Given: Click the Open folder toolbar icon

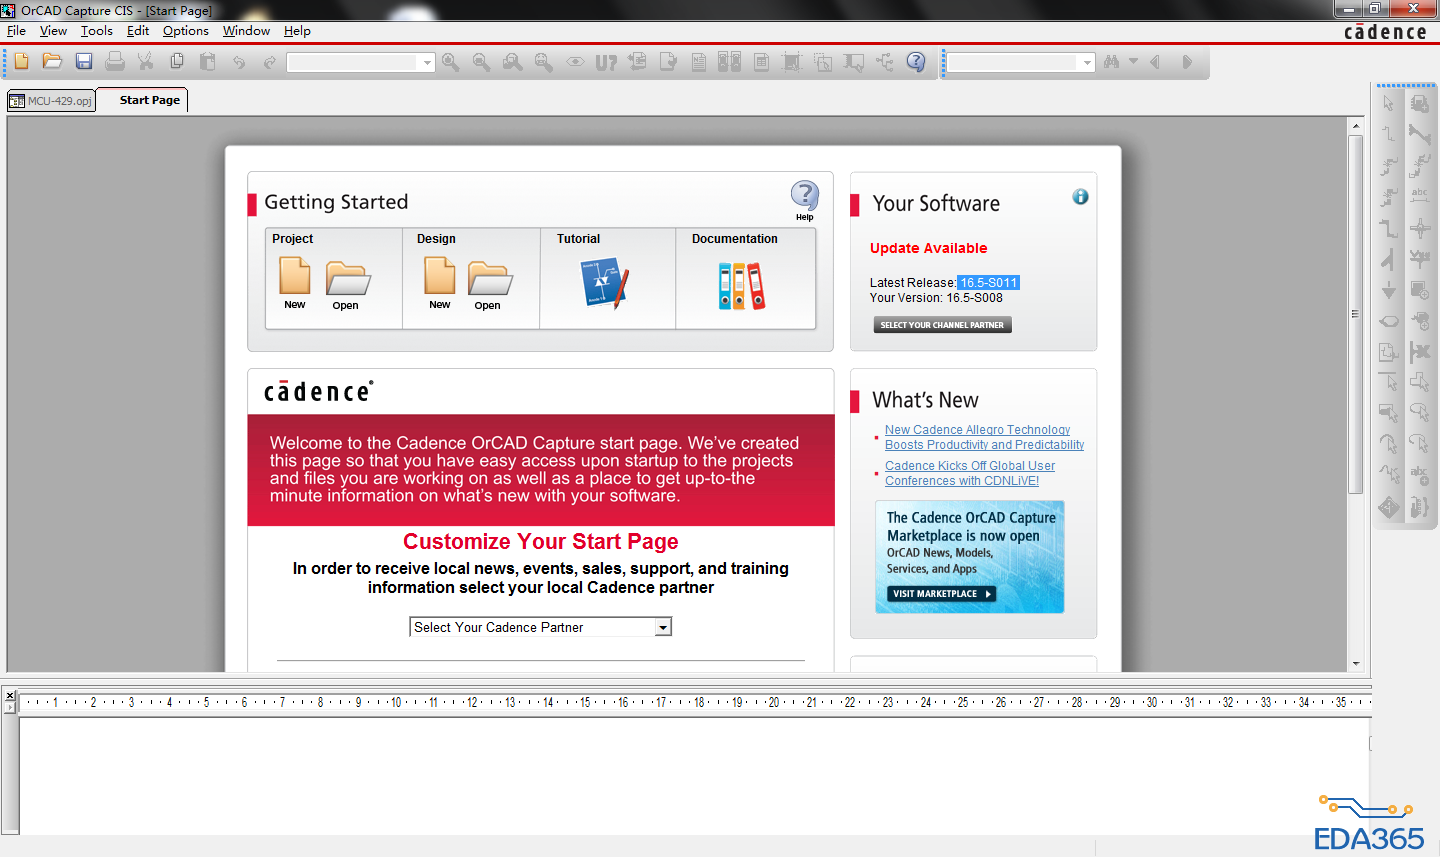Looking at the screenshot, I should (x=52, y=62).
